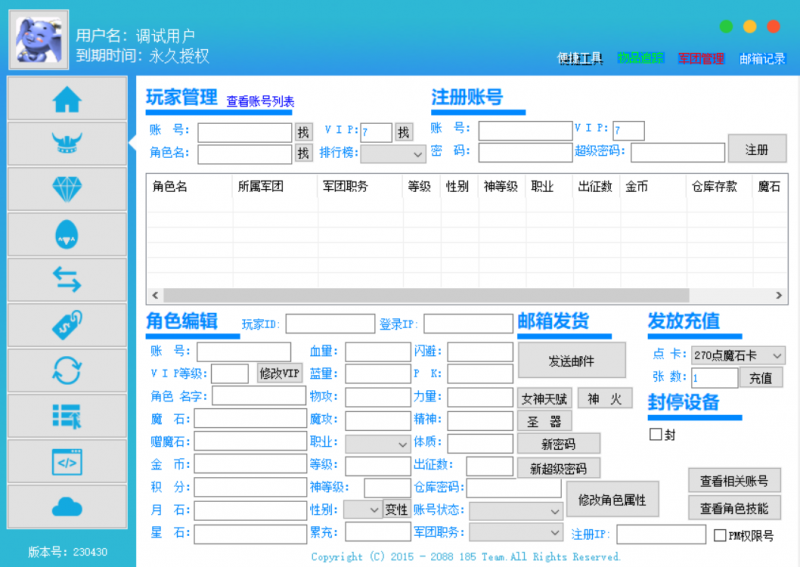Click table scrollbar right arrow
Screen dimensions: 800x567
point(779,295)
